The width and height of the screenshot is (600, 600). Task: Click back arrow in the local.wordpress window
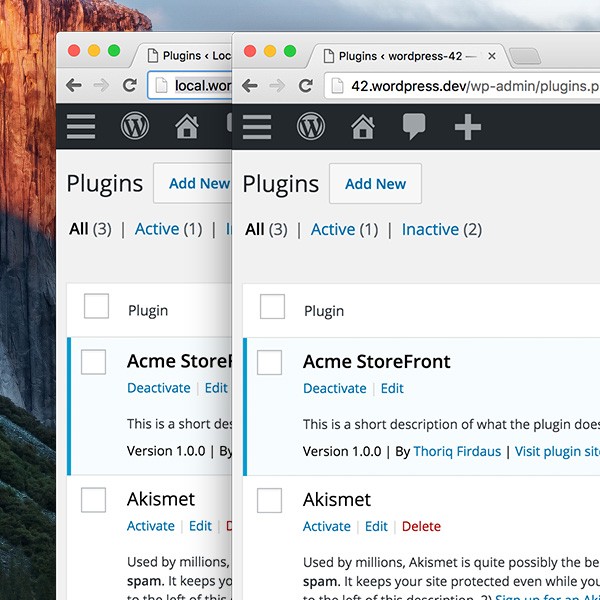74,85
